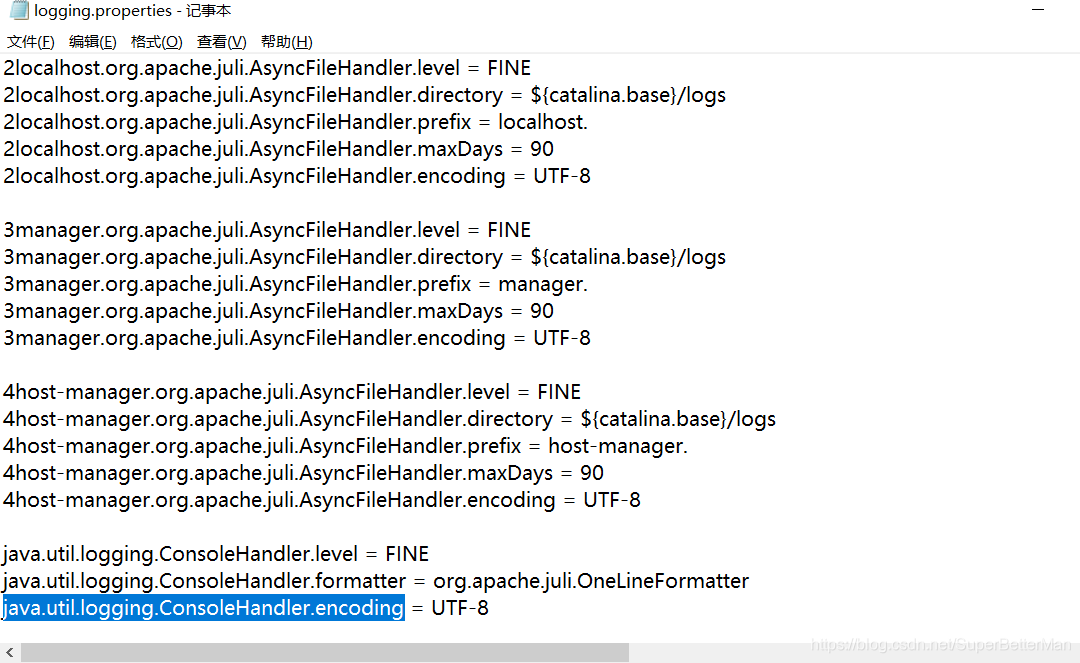Click the horizontal scrollbar left arrow
Viewport: 1080px width, 663px height.
(x=10, y=653)
